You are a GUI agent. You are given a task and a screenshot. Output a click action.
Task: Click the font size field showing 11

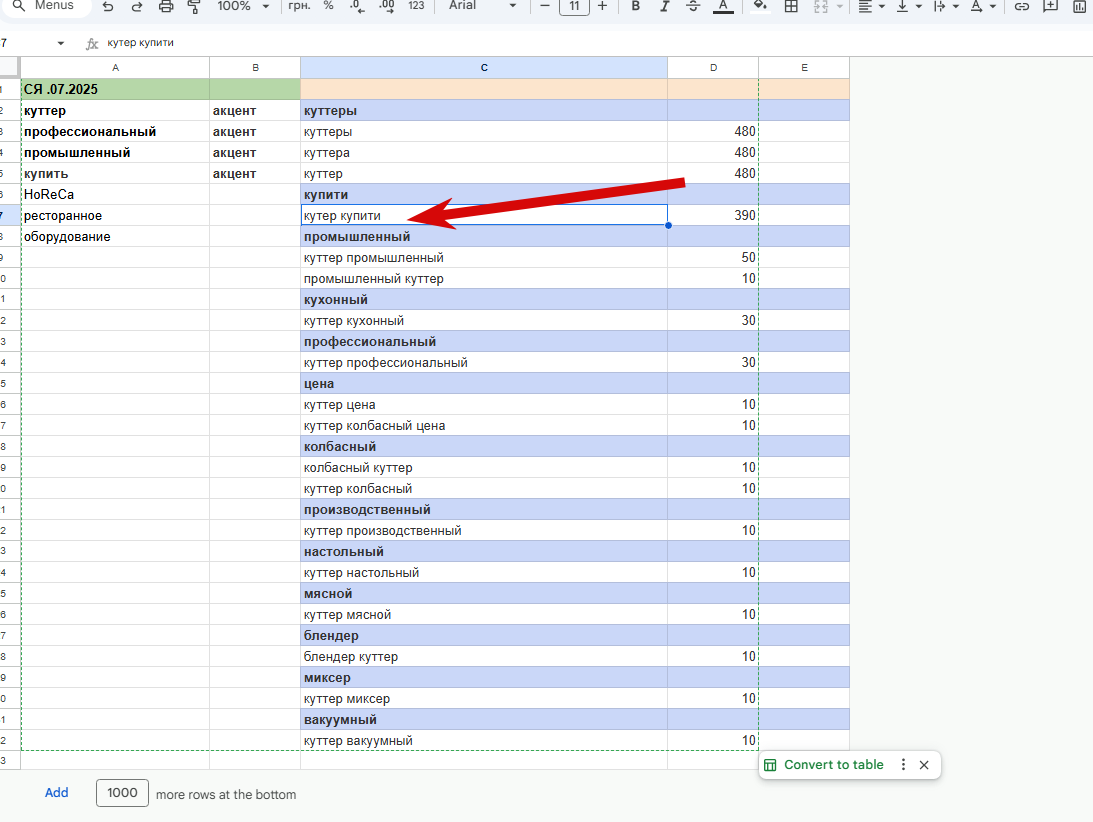(574, 6)
